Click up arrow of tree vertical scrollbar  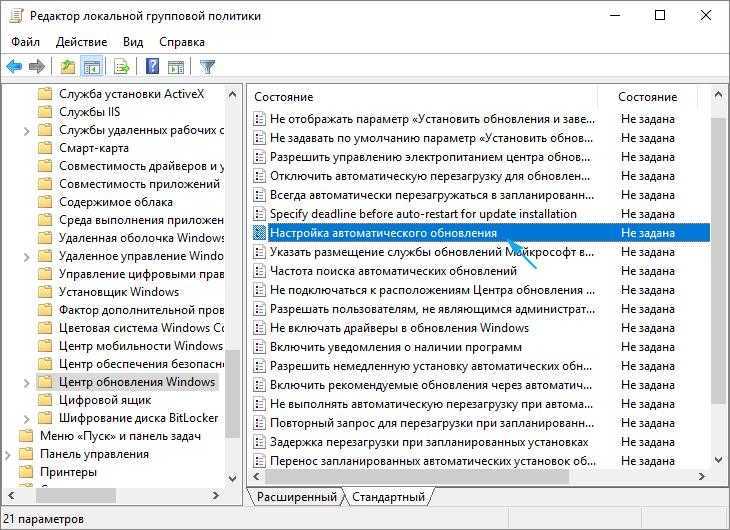(232, 95)
